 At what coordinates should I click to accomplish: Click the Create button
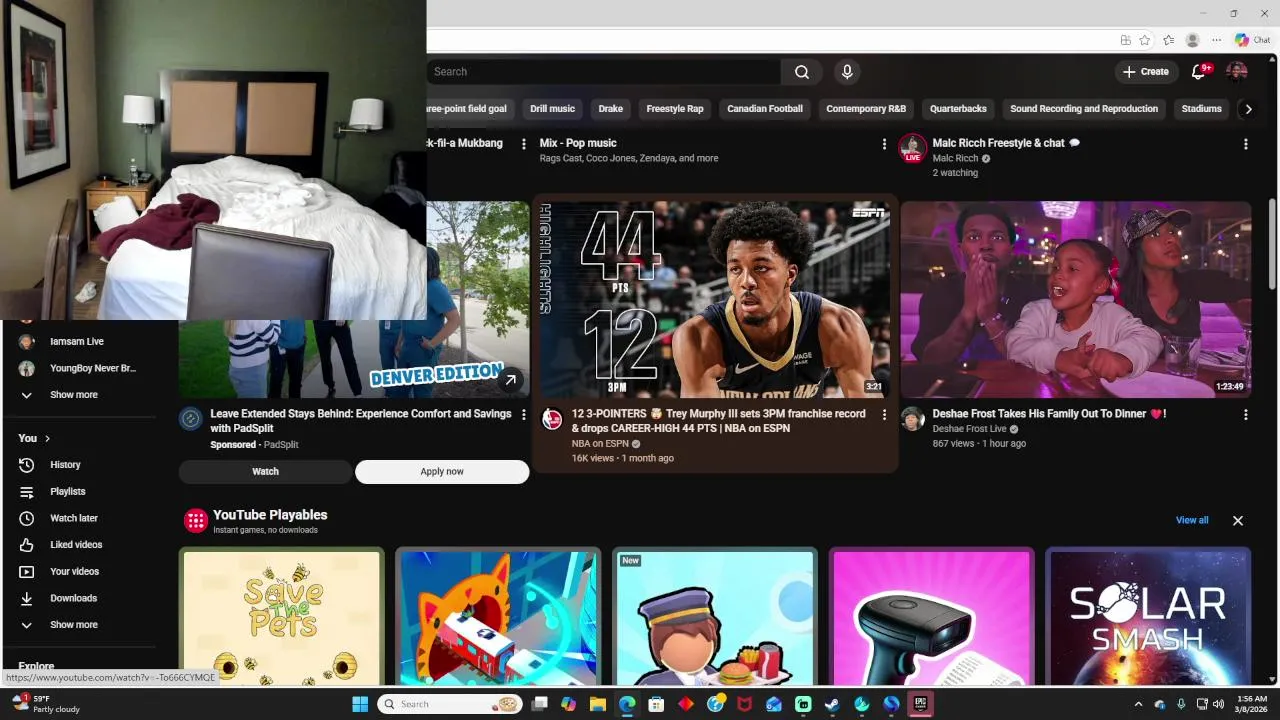pos(1146,72)
